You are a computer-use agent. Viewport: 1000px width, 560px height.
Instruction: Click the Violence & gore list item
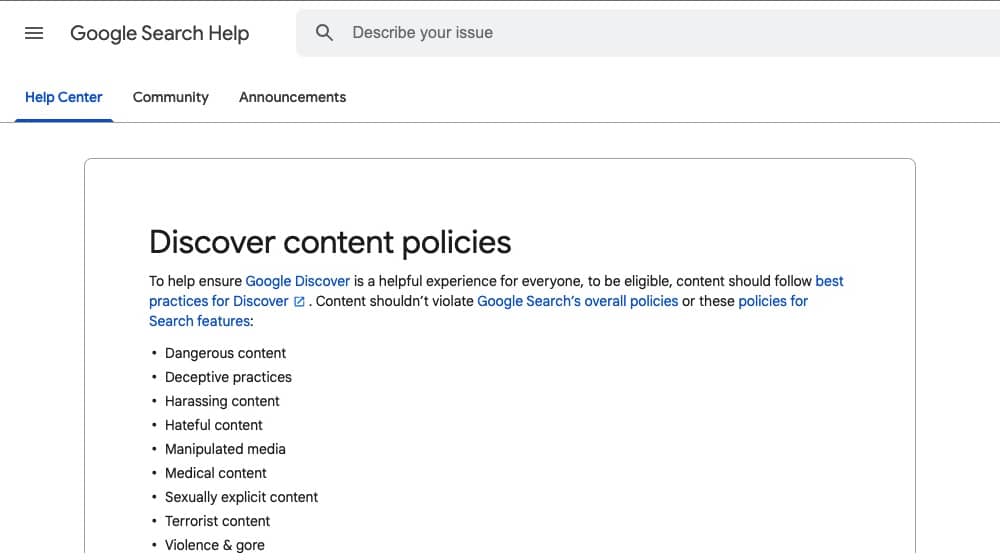pyautogui.click(x=215, y=545)
